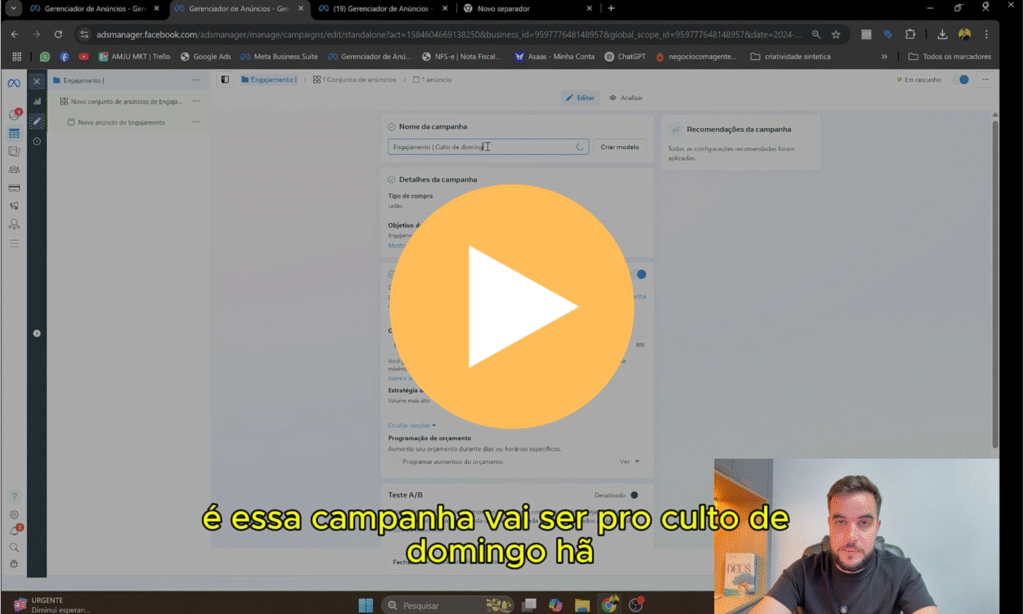Toggle the side panel layout icon beside the breadcrumb
This screenshot has height=614, width=1024.
225,79
